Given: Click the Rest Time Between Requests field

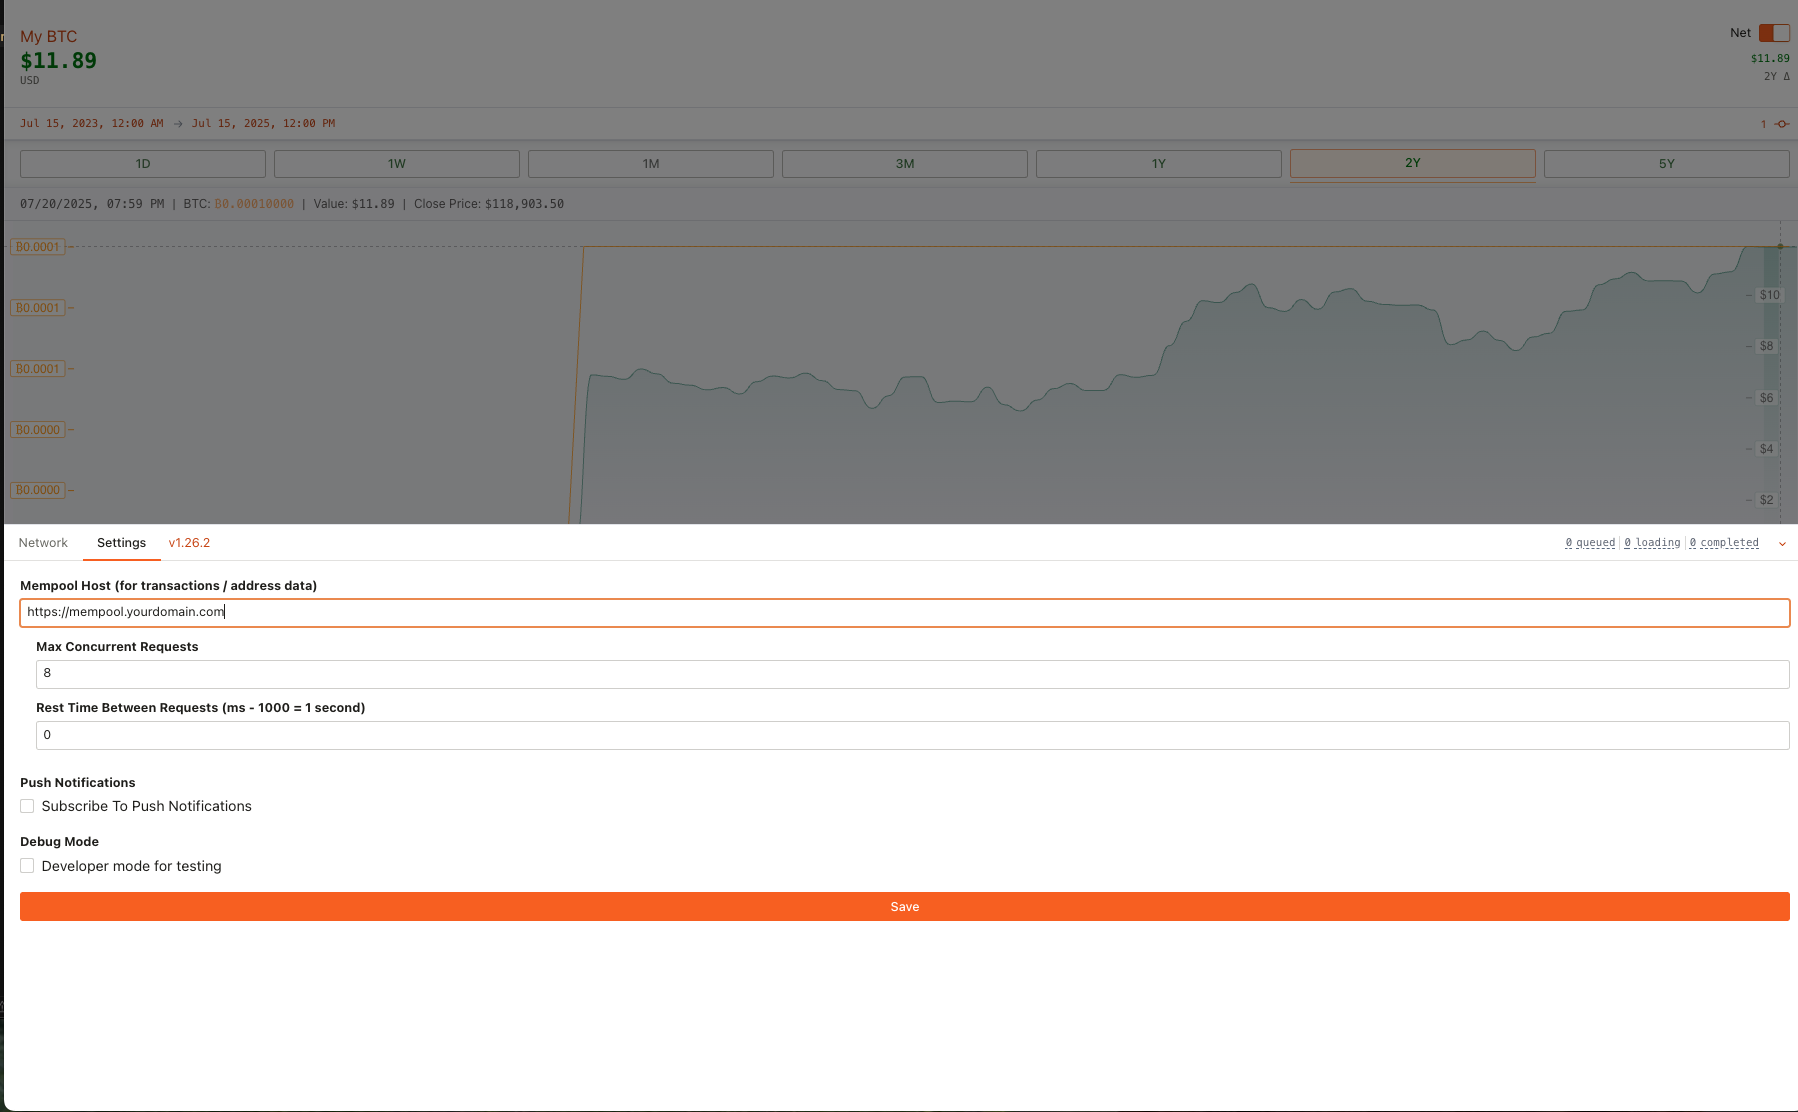Looking at the screenshot, I should click(x=912, y=735).
